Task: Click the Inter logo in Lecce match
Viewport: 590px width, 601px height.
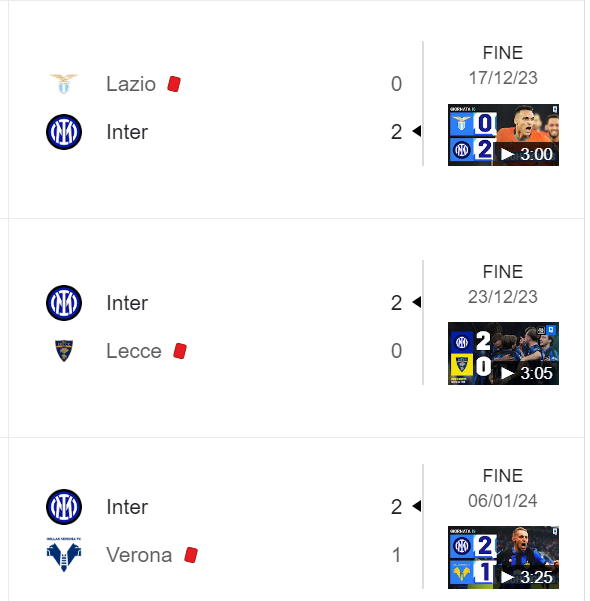Action: tap(64, 303)
